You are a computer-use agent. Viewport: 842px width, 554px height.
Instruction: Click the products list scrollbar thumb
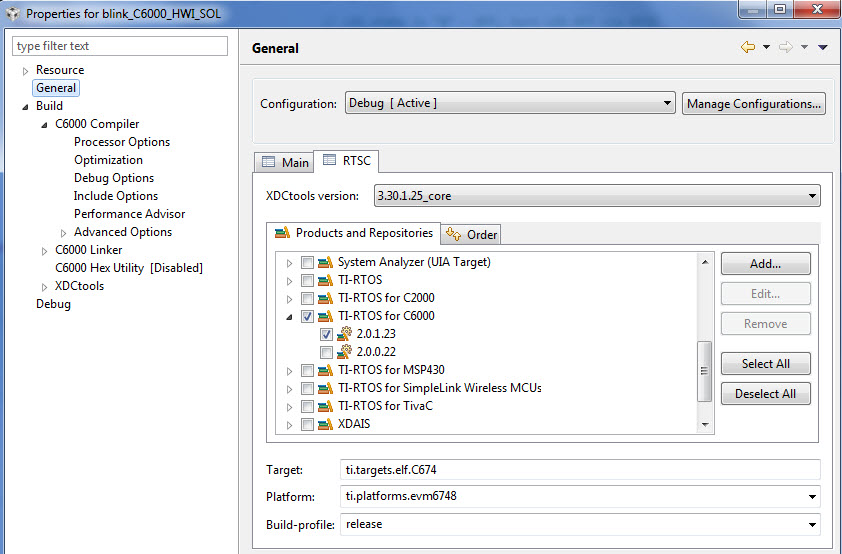(704, 371)
